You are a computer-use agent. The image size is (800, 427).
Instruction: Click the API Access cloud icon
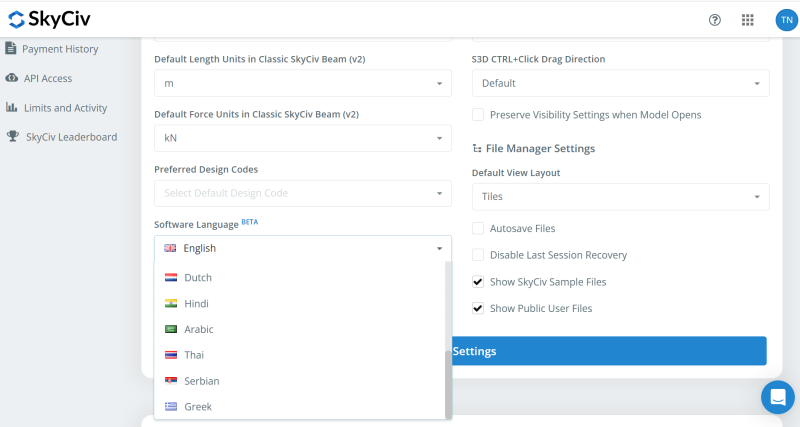12,78
